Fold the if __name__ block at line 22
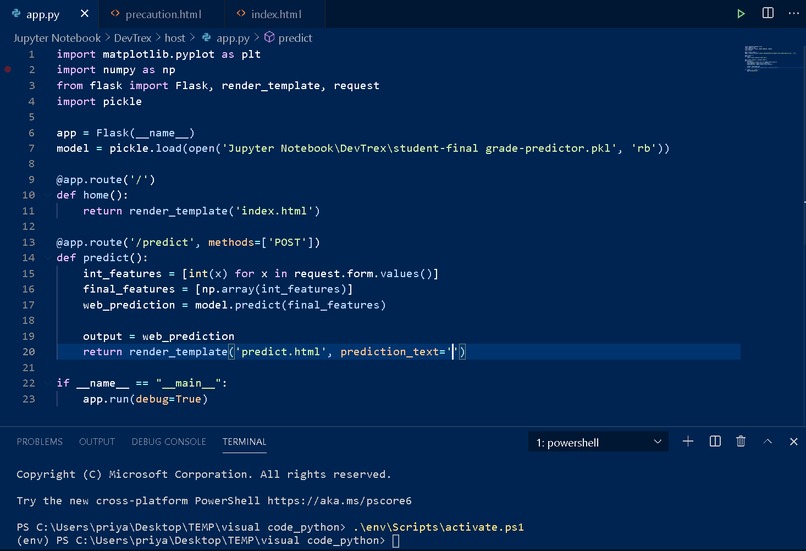Viewport: 806px width, 551px height. pos(47,383)
